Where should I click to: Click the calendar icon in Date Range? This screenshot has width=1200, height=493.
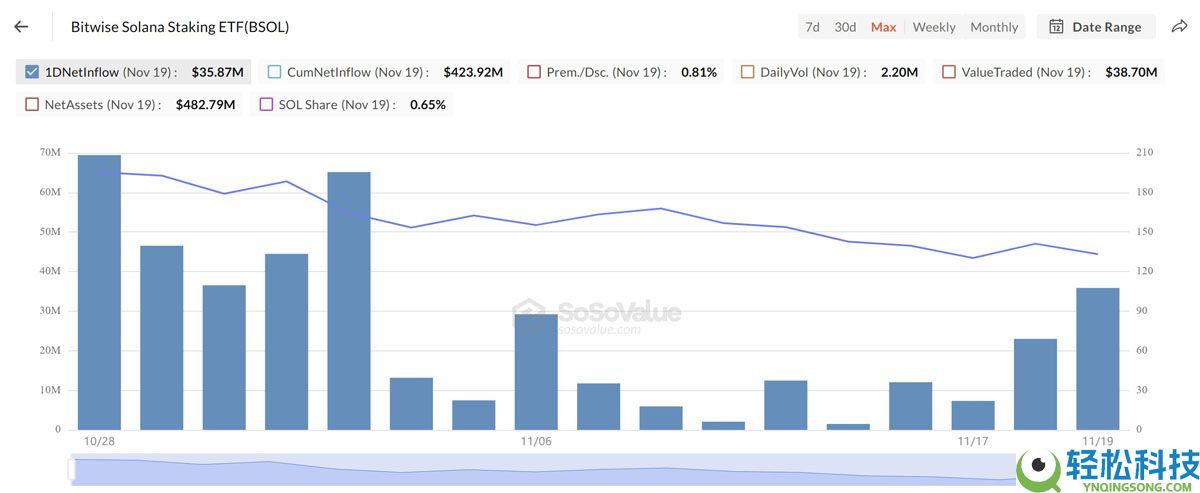[1056, 27]
